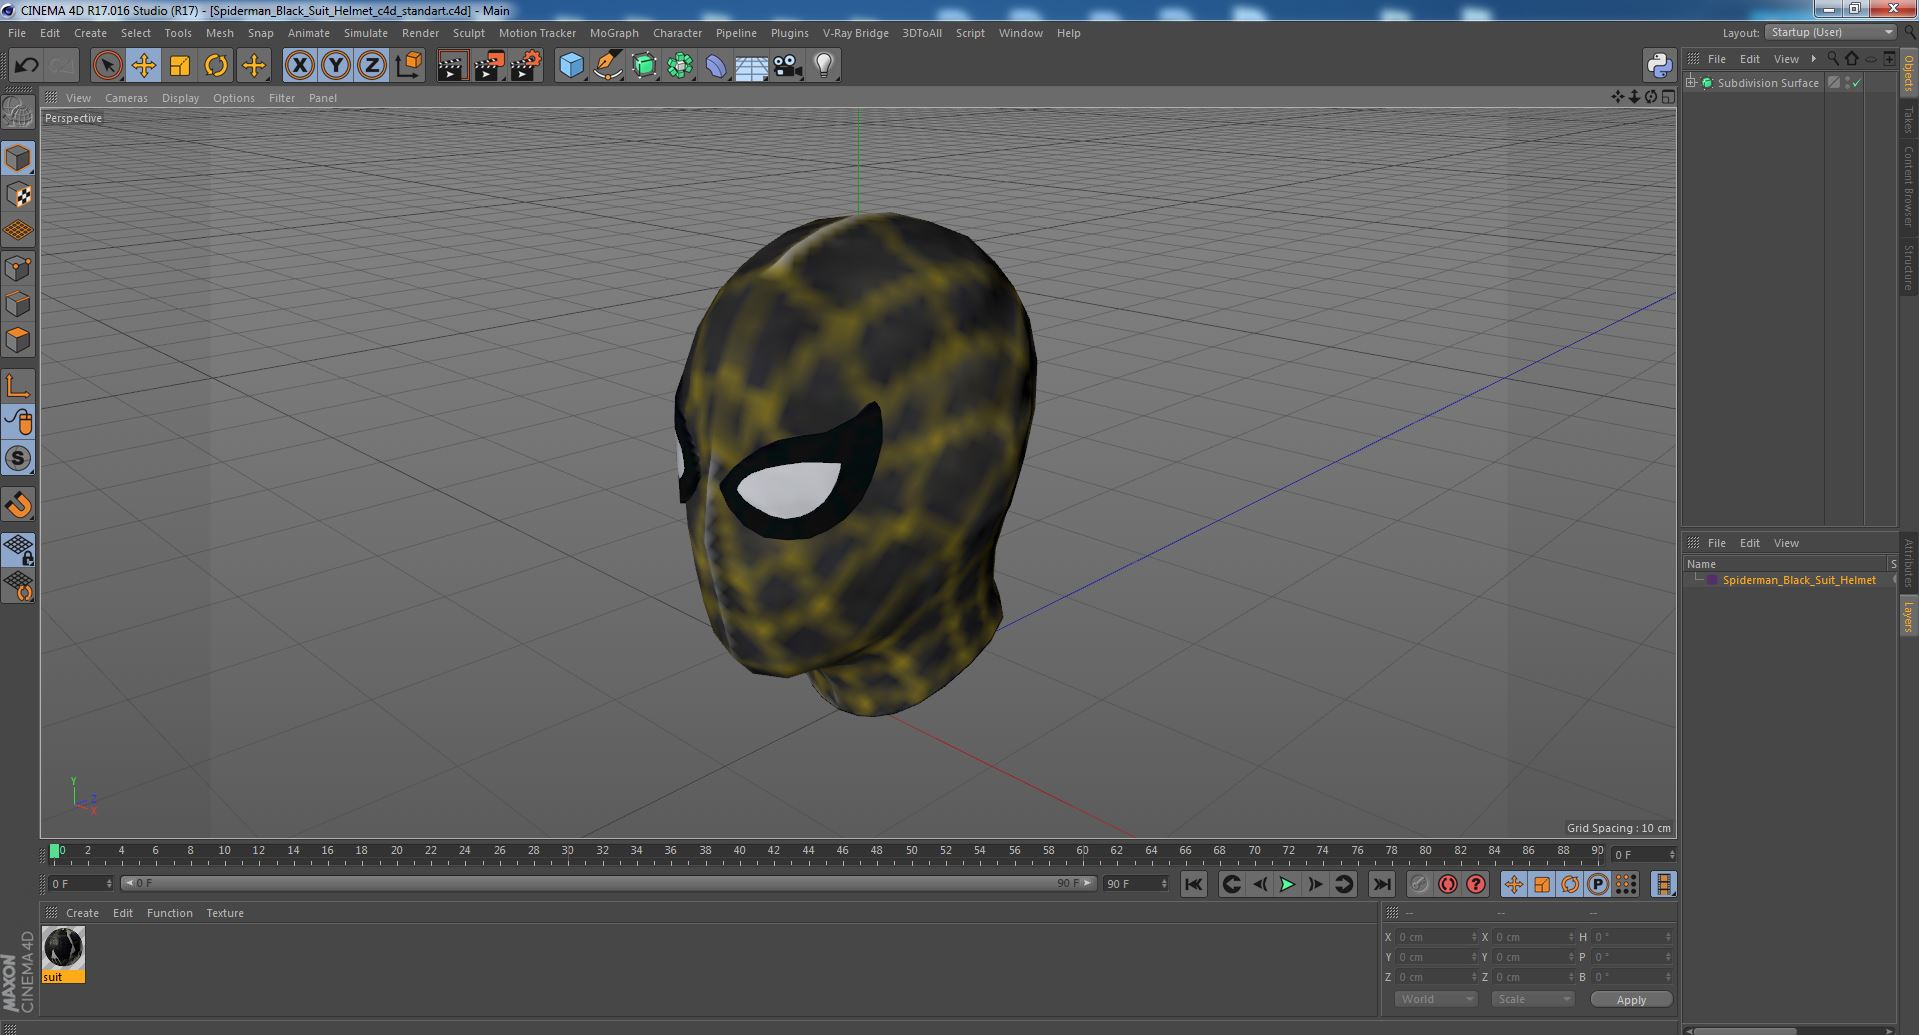Activate the Move tool in top toolbar

click(143, 66)
